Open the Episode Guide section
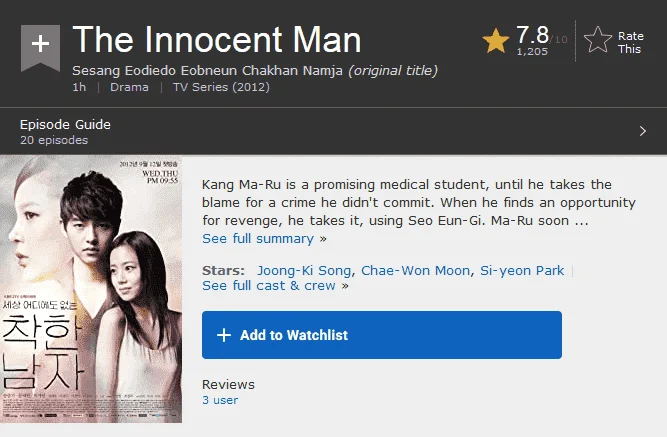Viewport: 667px width, 437px height. click(334, 131)
